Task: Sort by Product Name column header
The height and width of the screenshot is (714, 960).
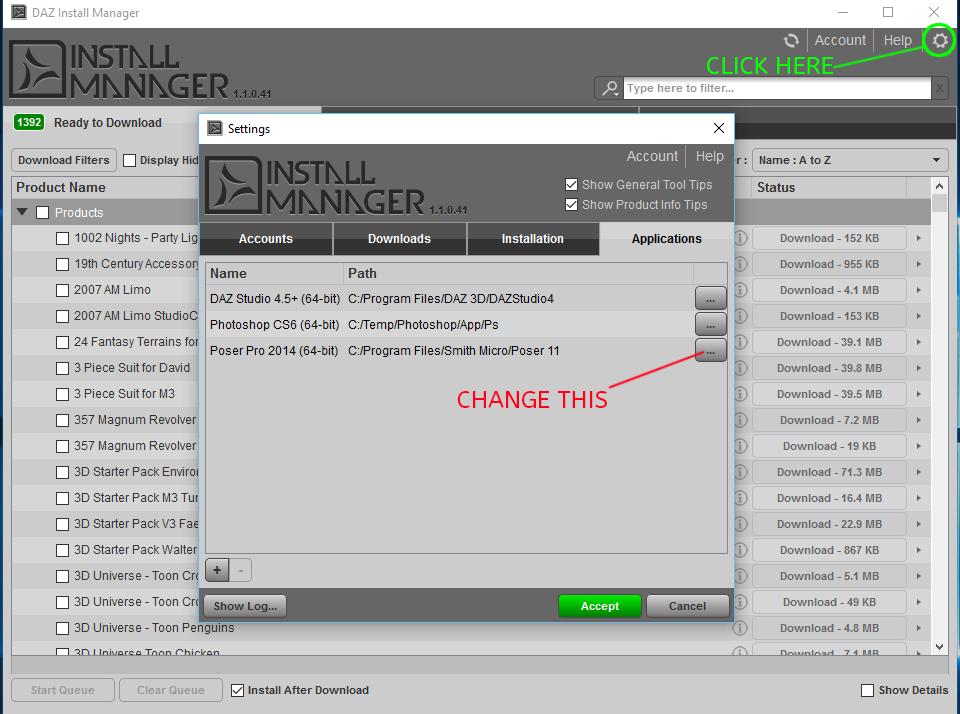Action: [x=61, y=187]
